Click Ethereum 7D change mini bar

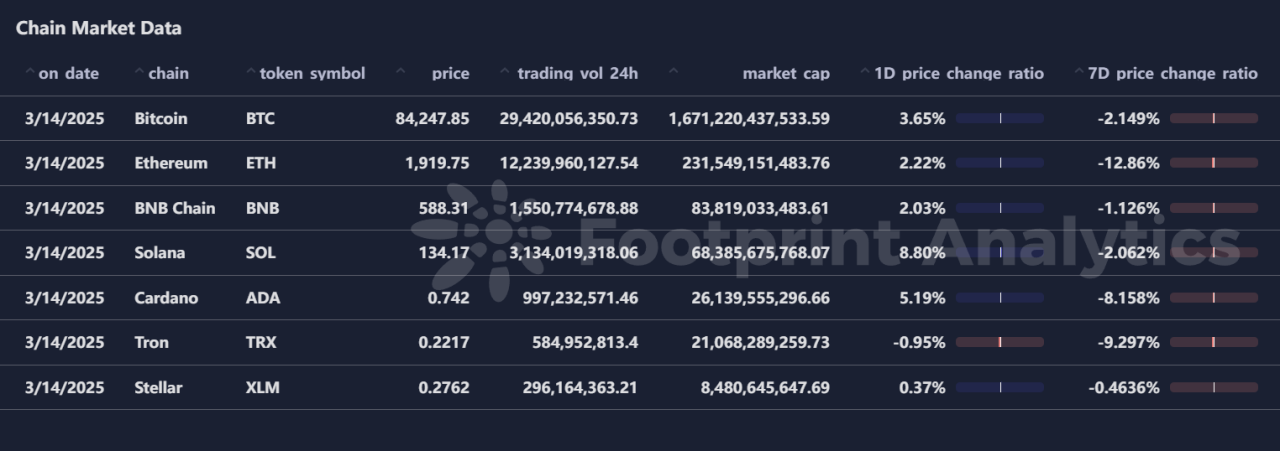1214,163
